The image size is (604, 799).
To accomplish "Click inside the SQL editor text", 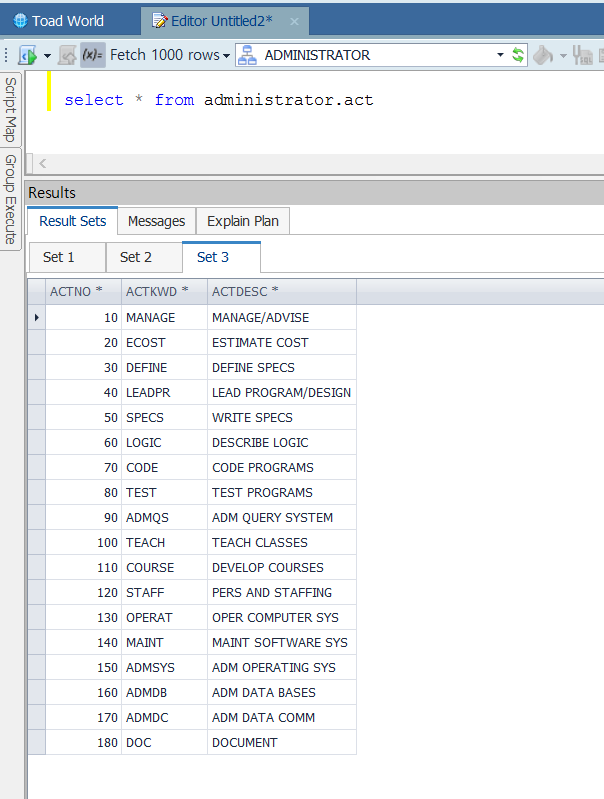I will tap(219, 100).
